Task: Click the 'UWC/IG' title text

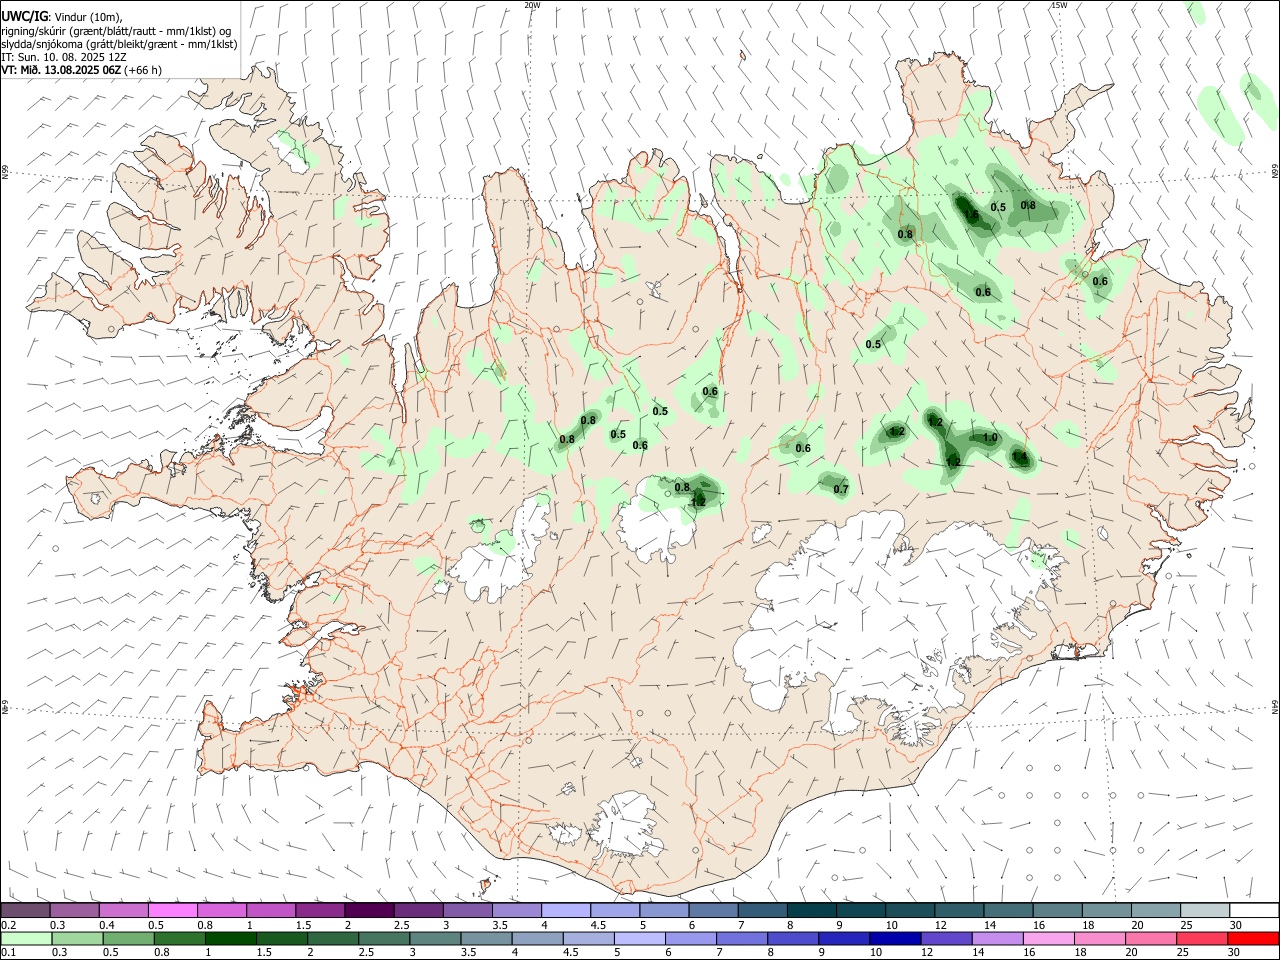Action: [24, 16]
